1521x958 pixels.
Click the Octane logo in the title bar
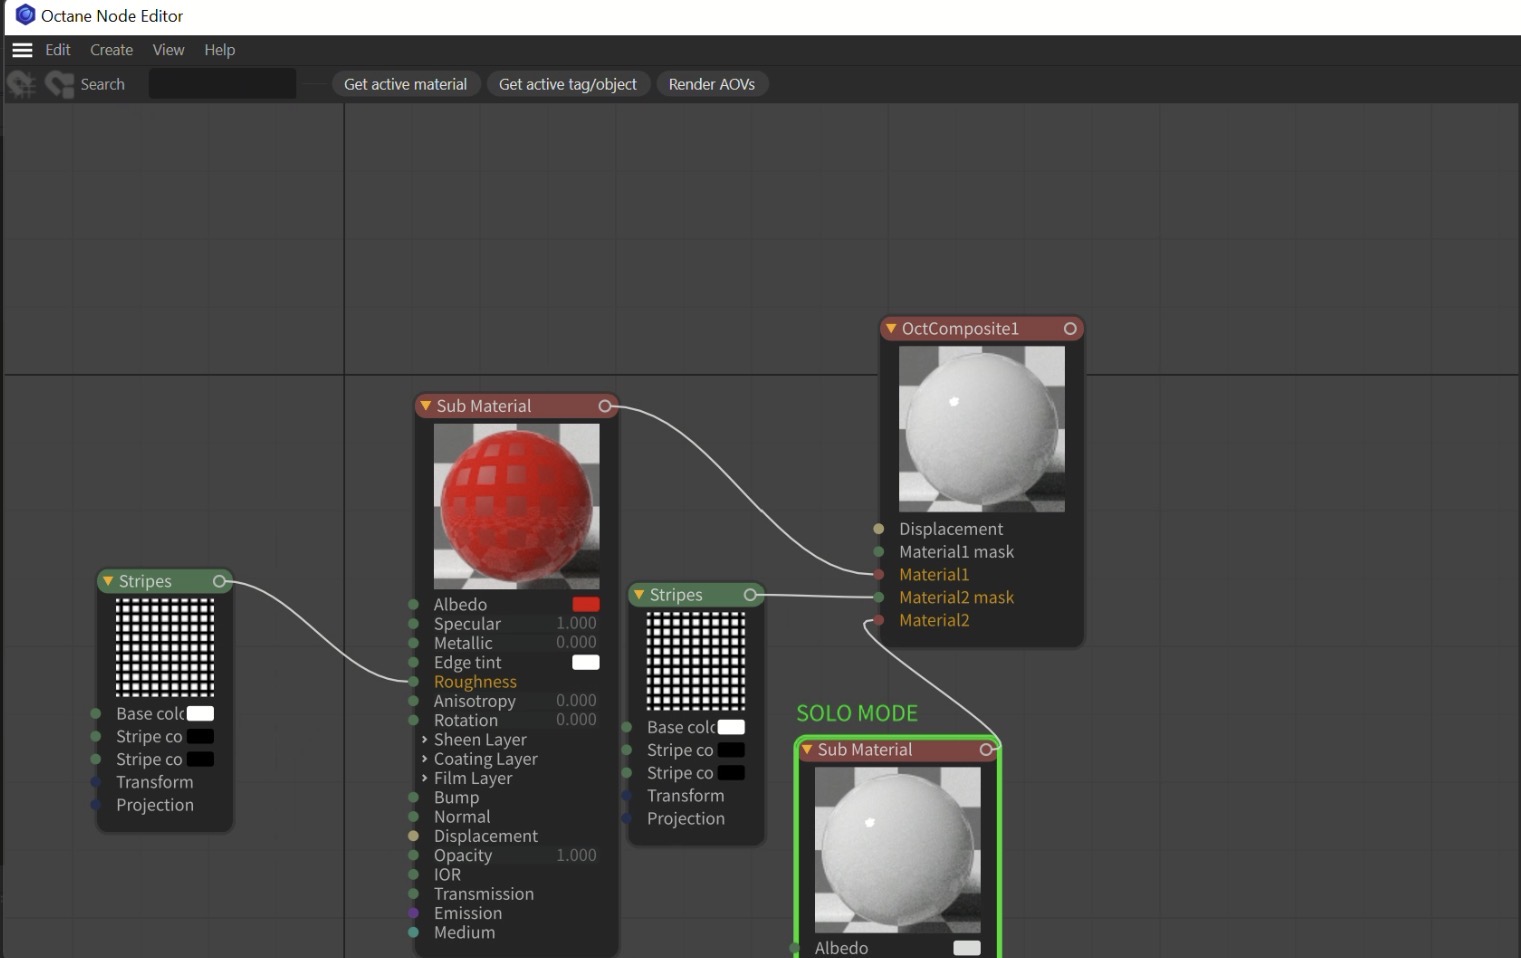coord(25,15)
